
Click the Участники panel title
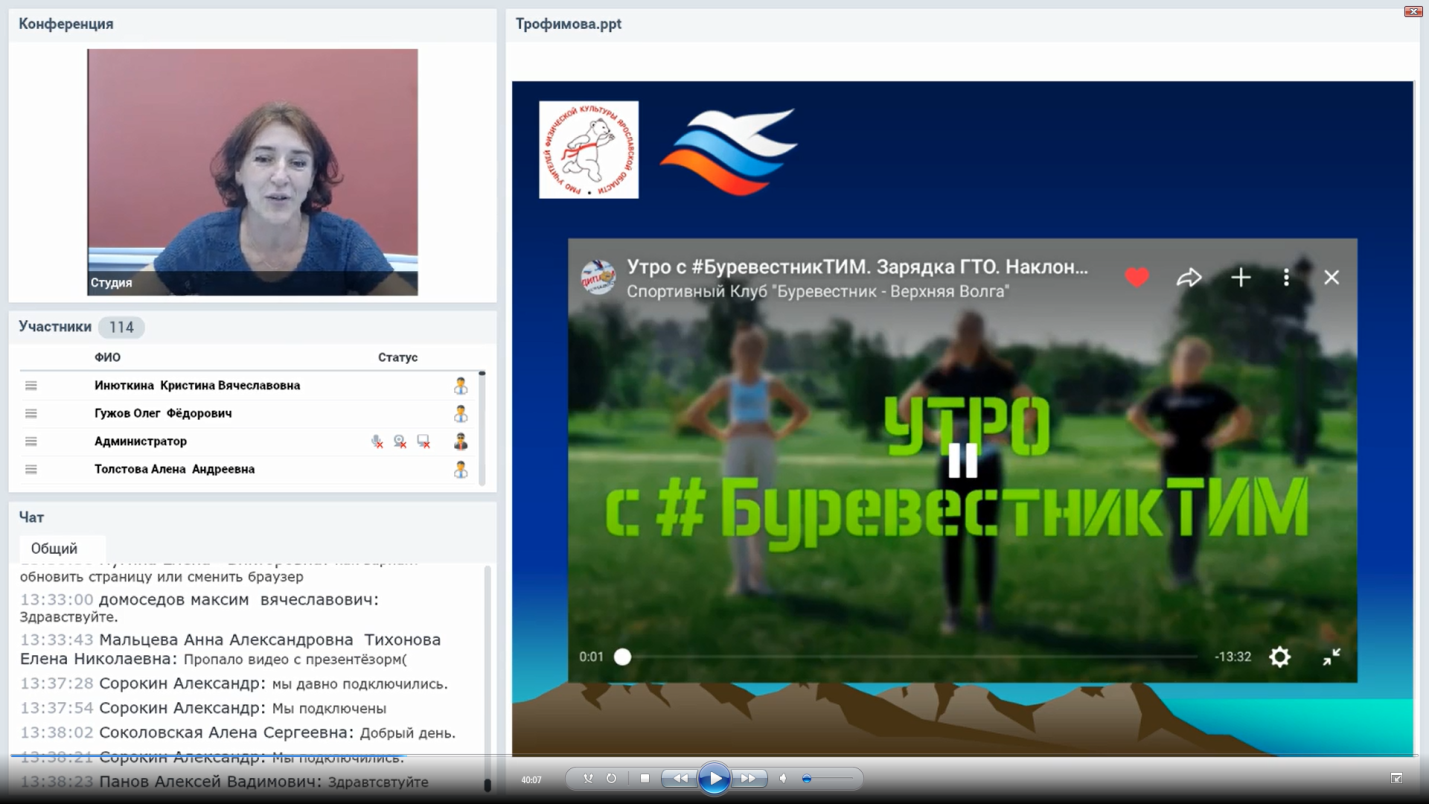[55, 327]
